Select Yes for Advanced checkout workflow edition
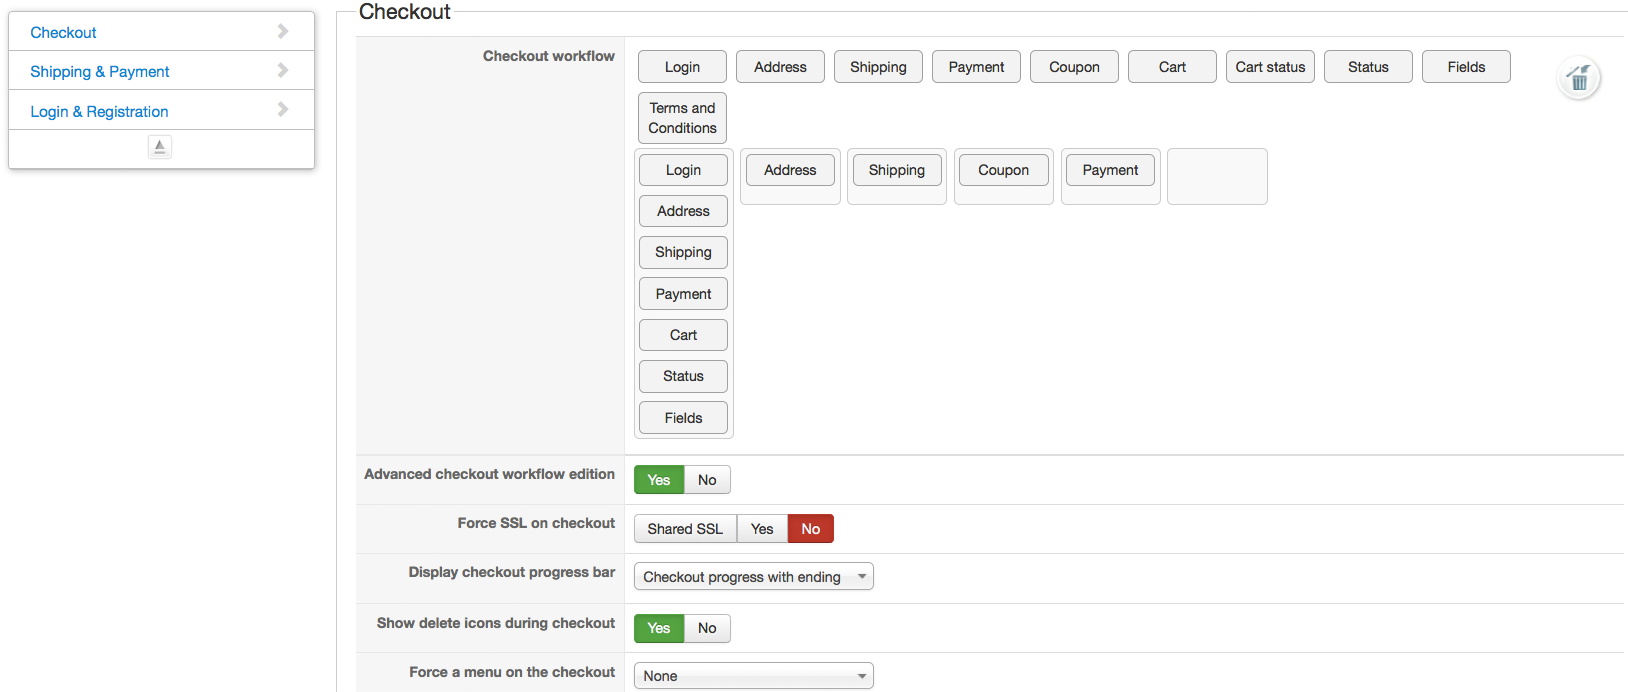The width and height of the screenshot is (1628, 692). (x=659, y=480)
